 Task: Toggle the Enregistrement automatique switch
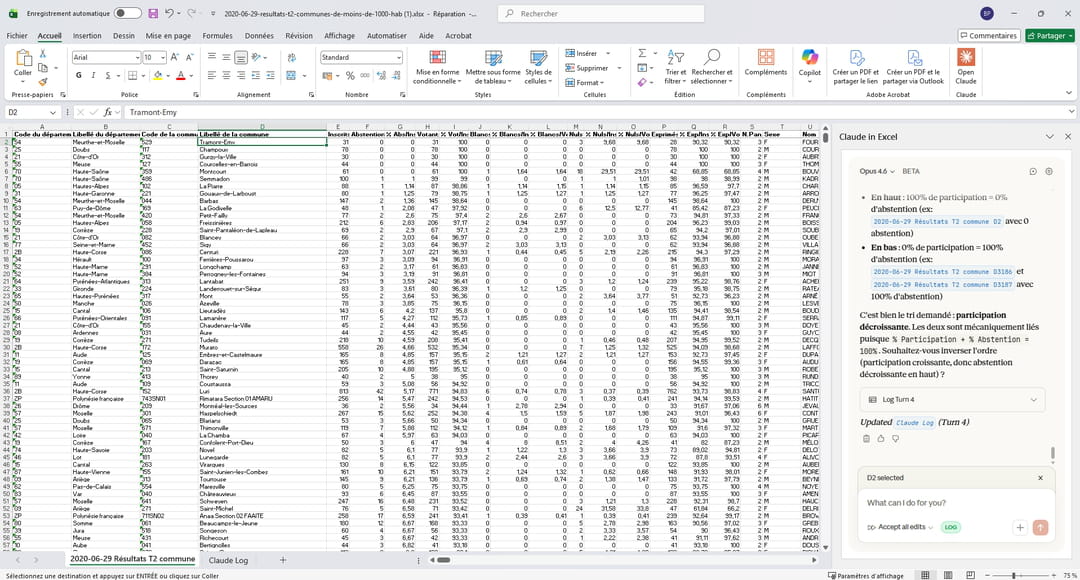127,14
